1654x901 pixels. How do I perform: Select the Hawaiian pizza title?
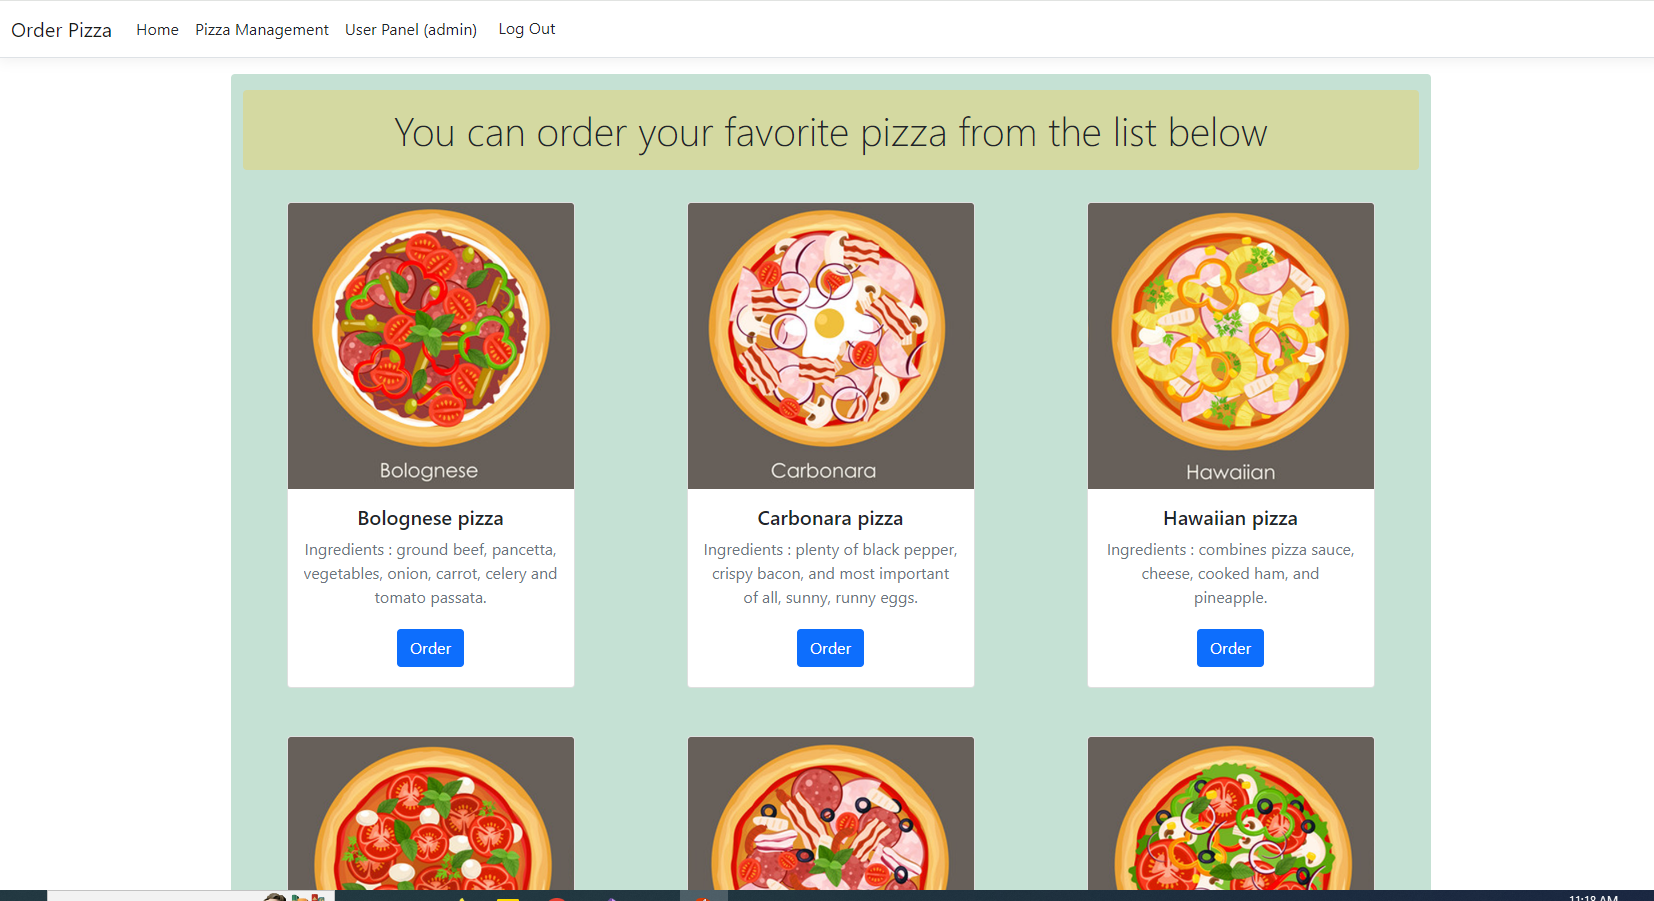pos(1230,518)
